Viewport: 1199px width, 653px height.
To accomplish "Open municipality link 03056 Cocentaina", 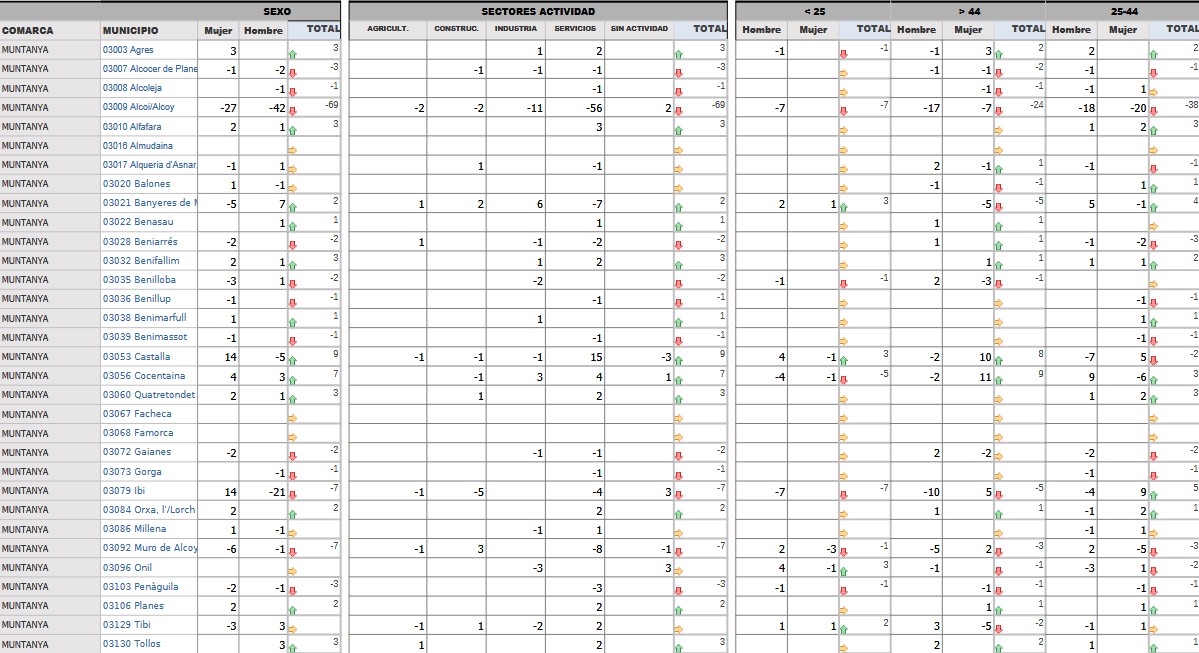I will click(x=144, y=376).
